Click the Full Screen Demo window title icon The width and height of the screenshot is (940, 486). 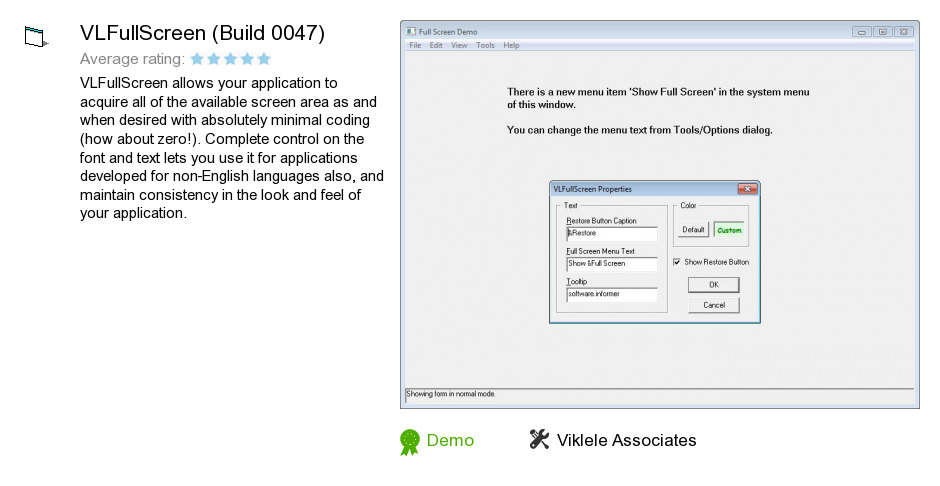pos(411,32)
